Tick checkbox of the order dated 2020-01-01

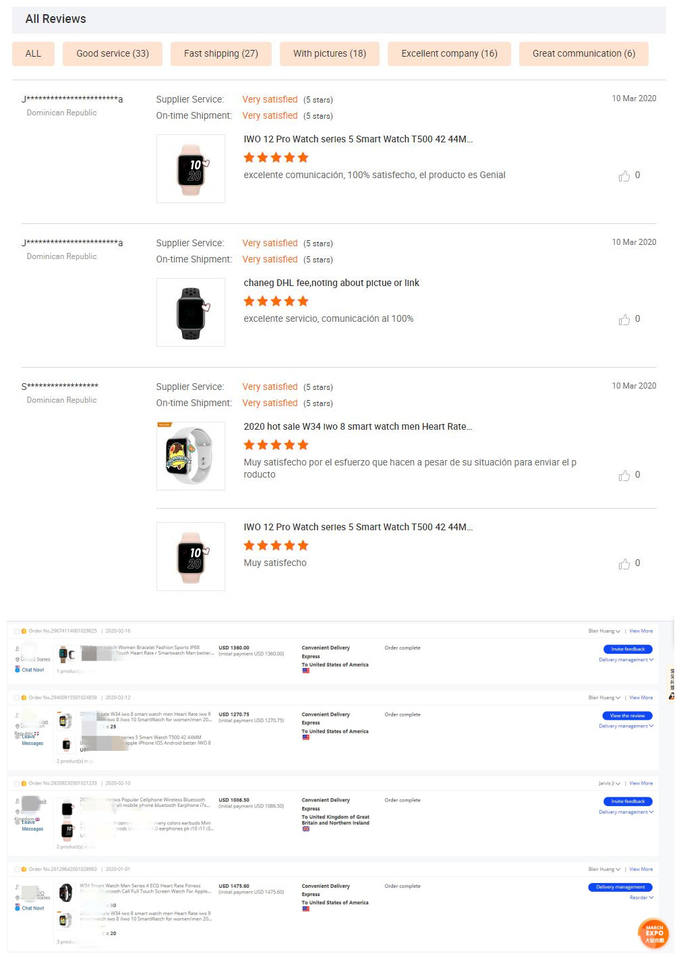point(17,869)
